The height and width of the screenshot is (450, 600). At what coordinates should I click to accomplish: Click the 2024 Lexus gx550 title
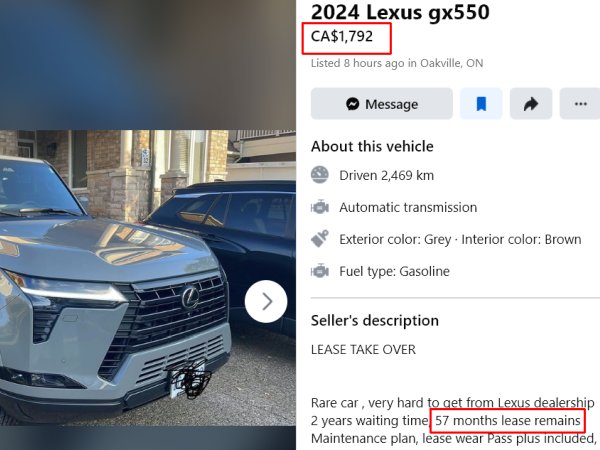[400, 12]
